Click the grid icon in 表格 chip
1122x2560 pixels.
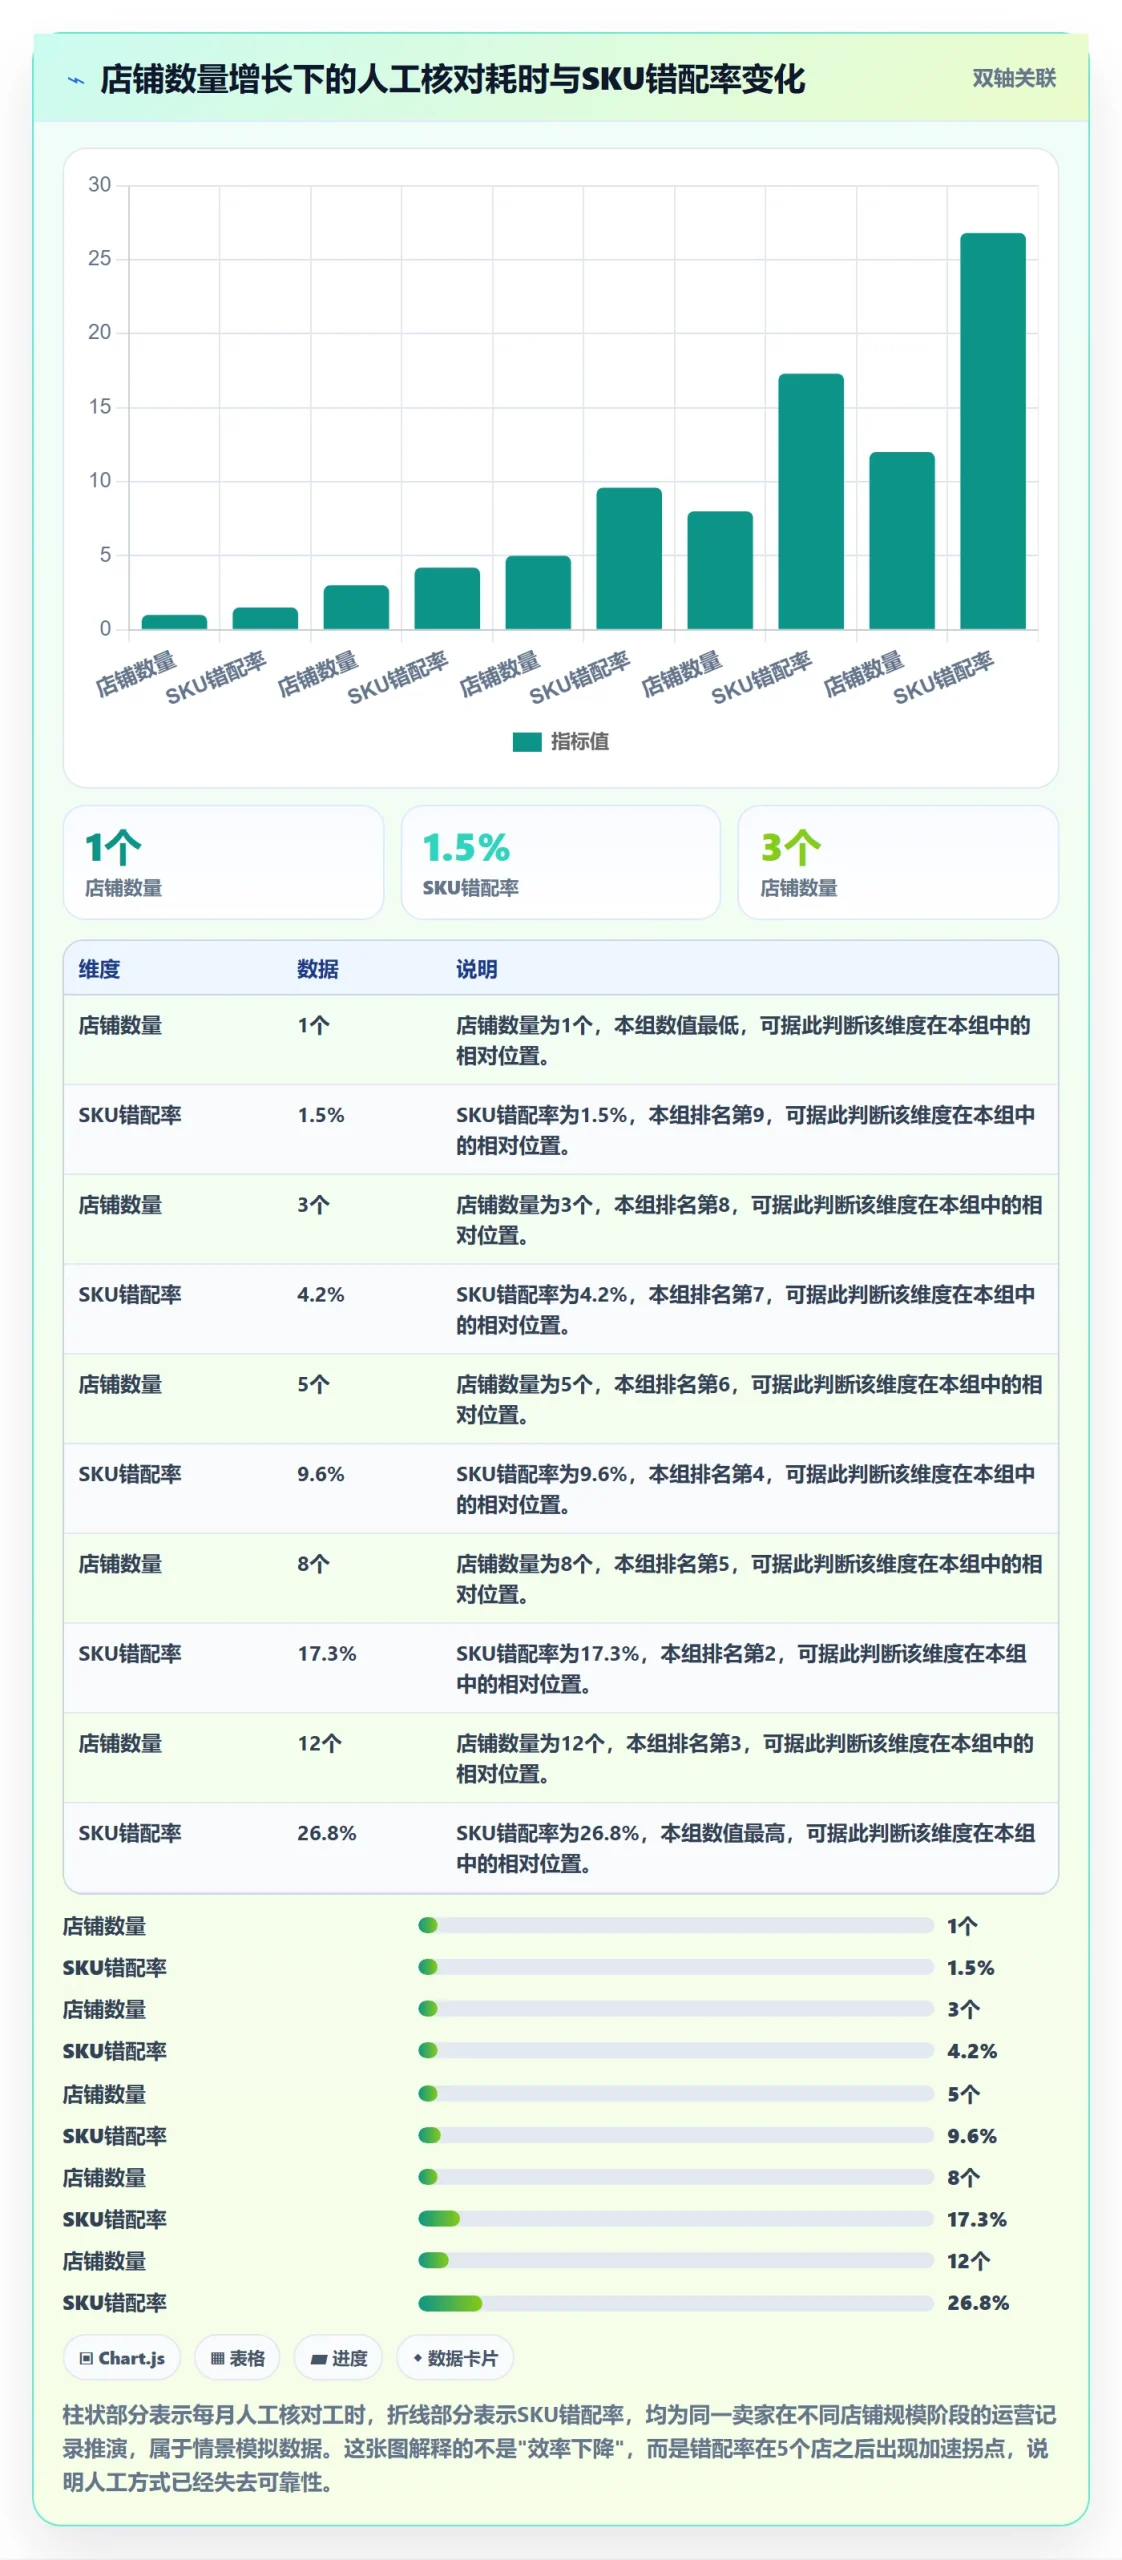(217, 2358)
